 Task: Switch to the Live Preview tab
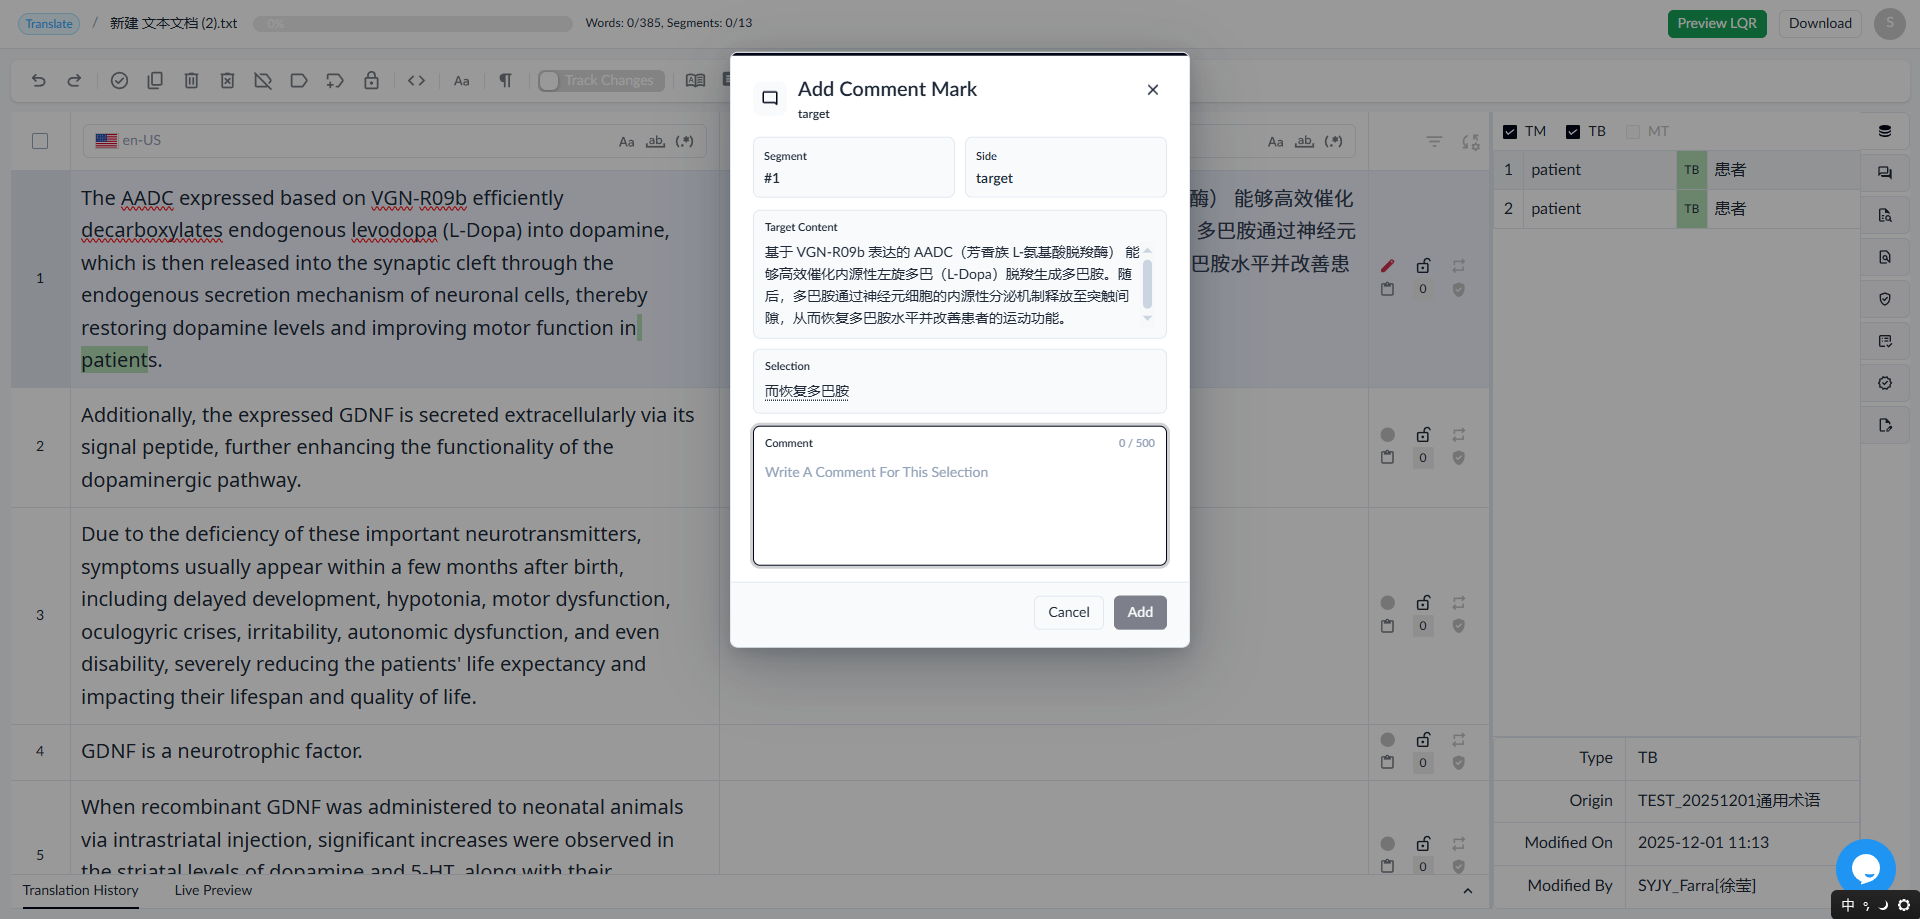(213, 890)
